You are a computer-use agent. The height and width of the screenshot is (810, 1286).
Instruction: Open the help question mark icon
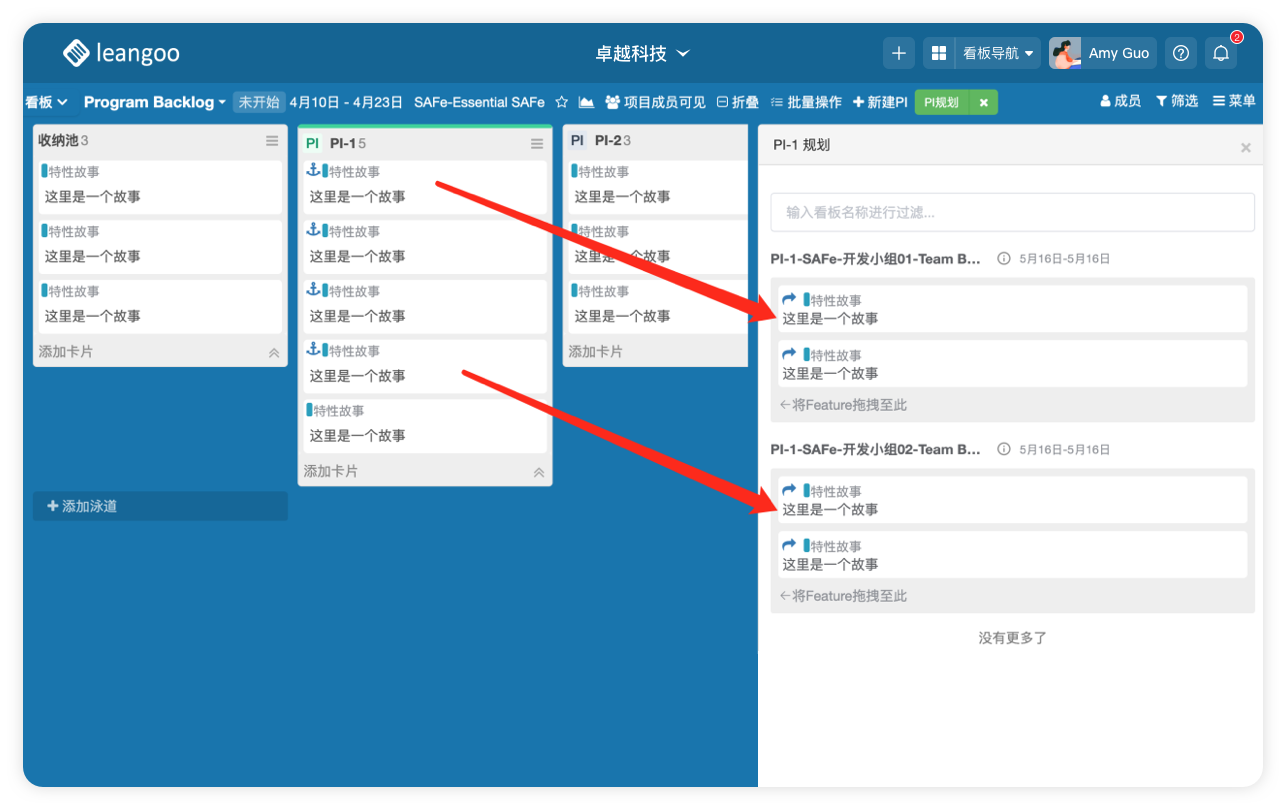[1181, 54]
